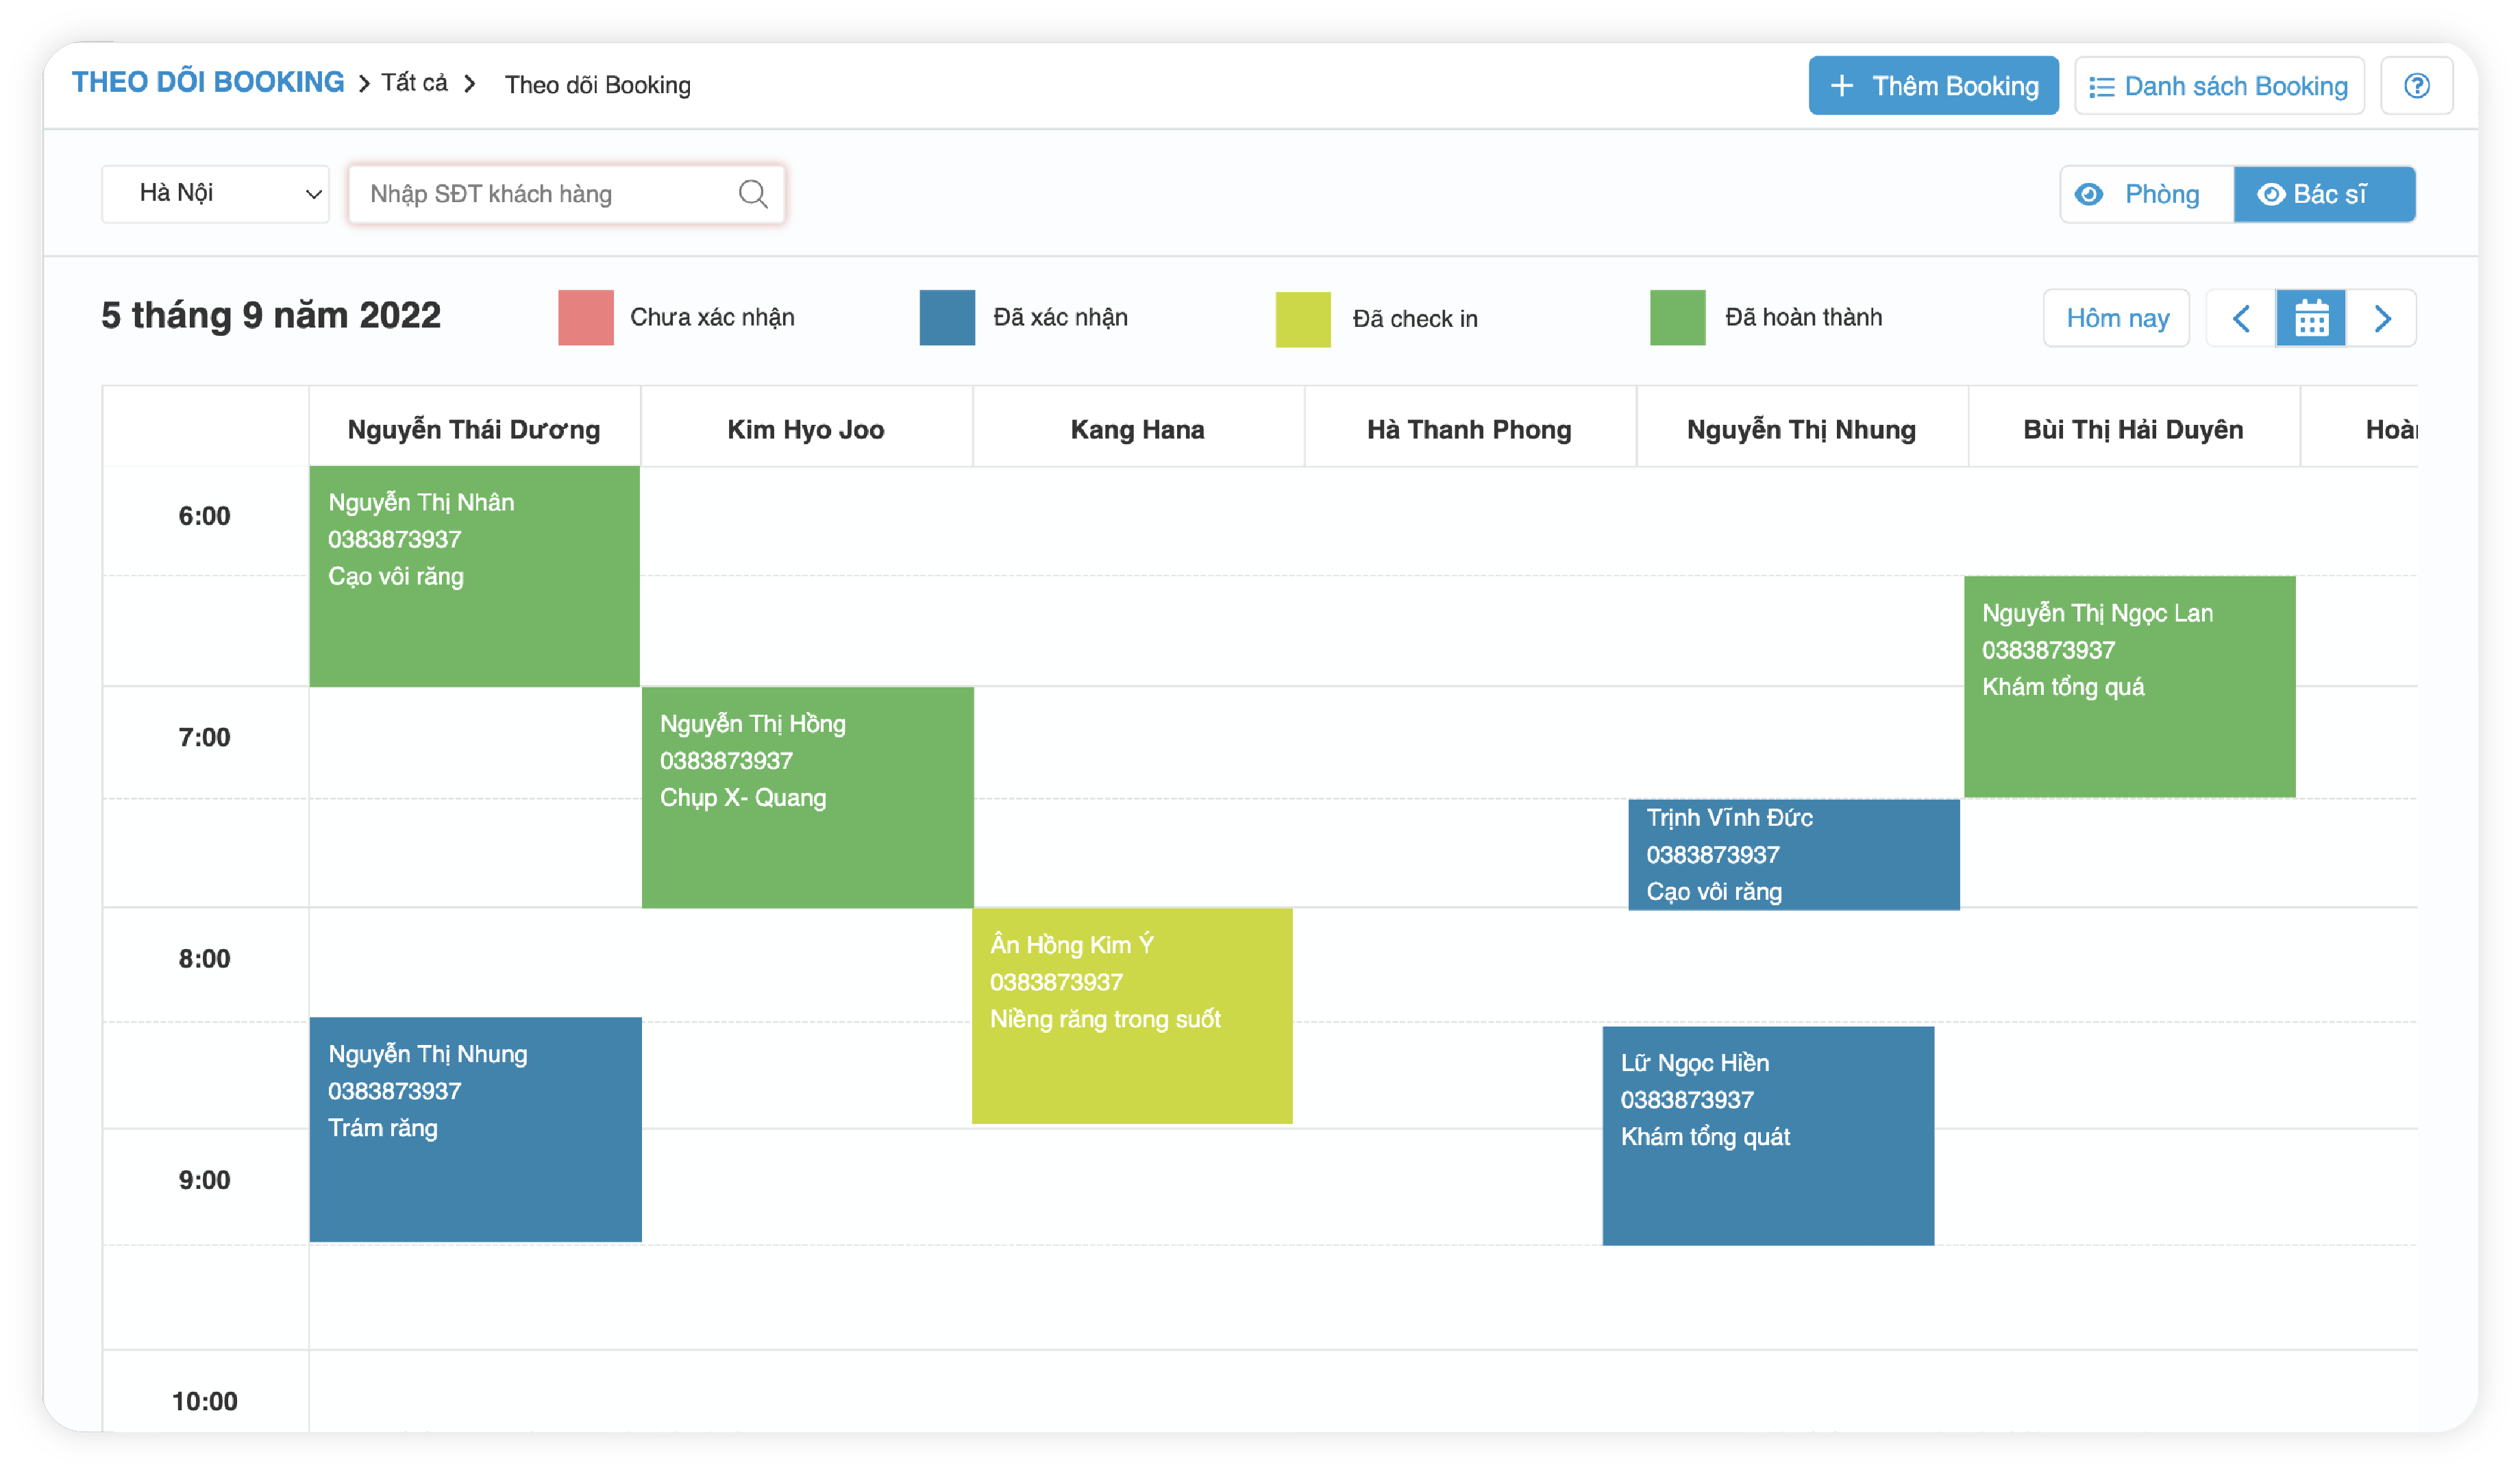This screenshot has width=2520, height=1474.
Task: Click breadcrumb chevron after Tất cả
Action: point(470,84)
